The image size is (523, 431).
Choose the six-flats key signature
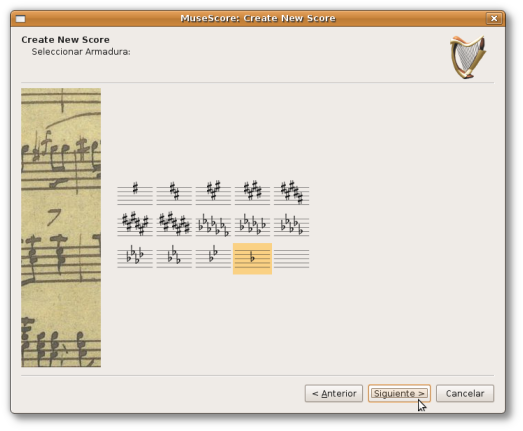252,225
